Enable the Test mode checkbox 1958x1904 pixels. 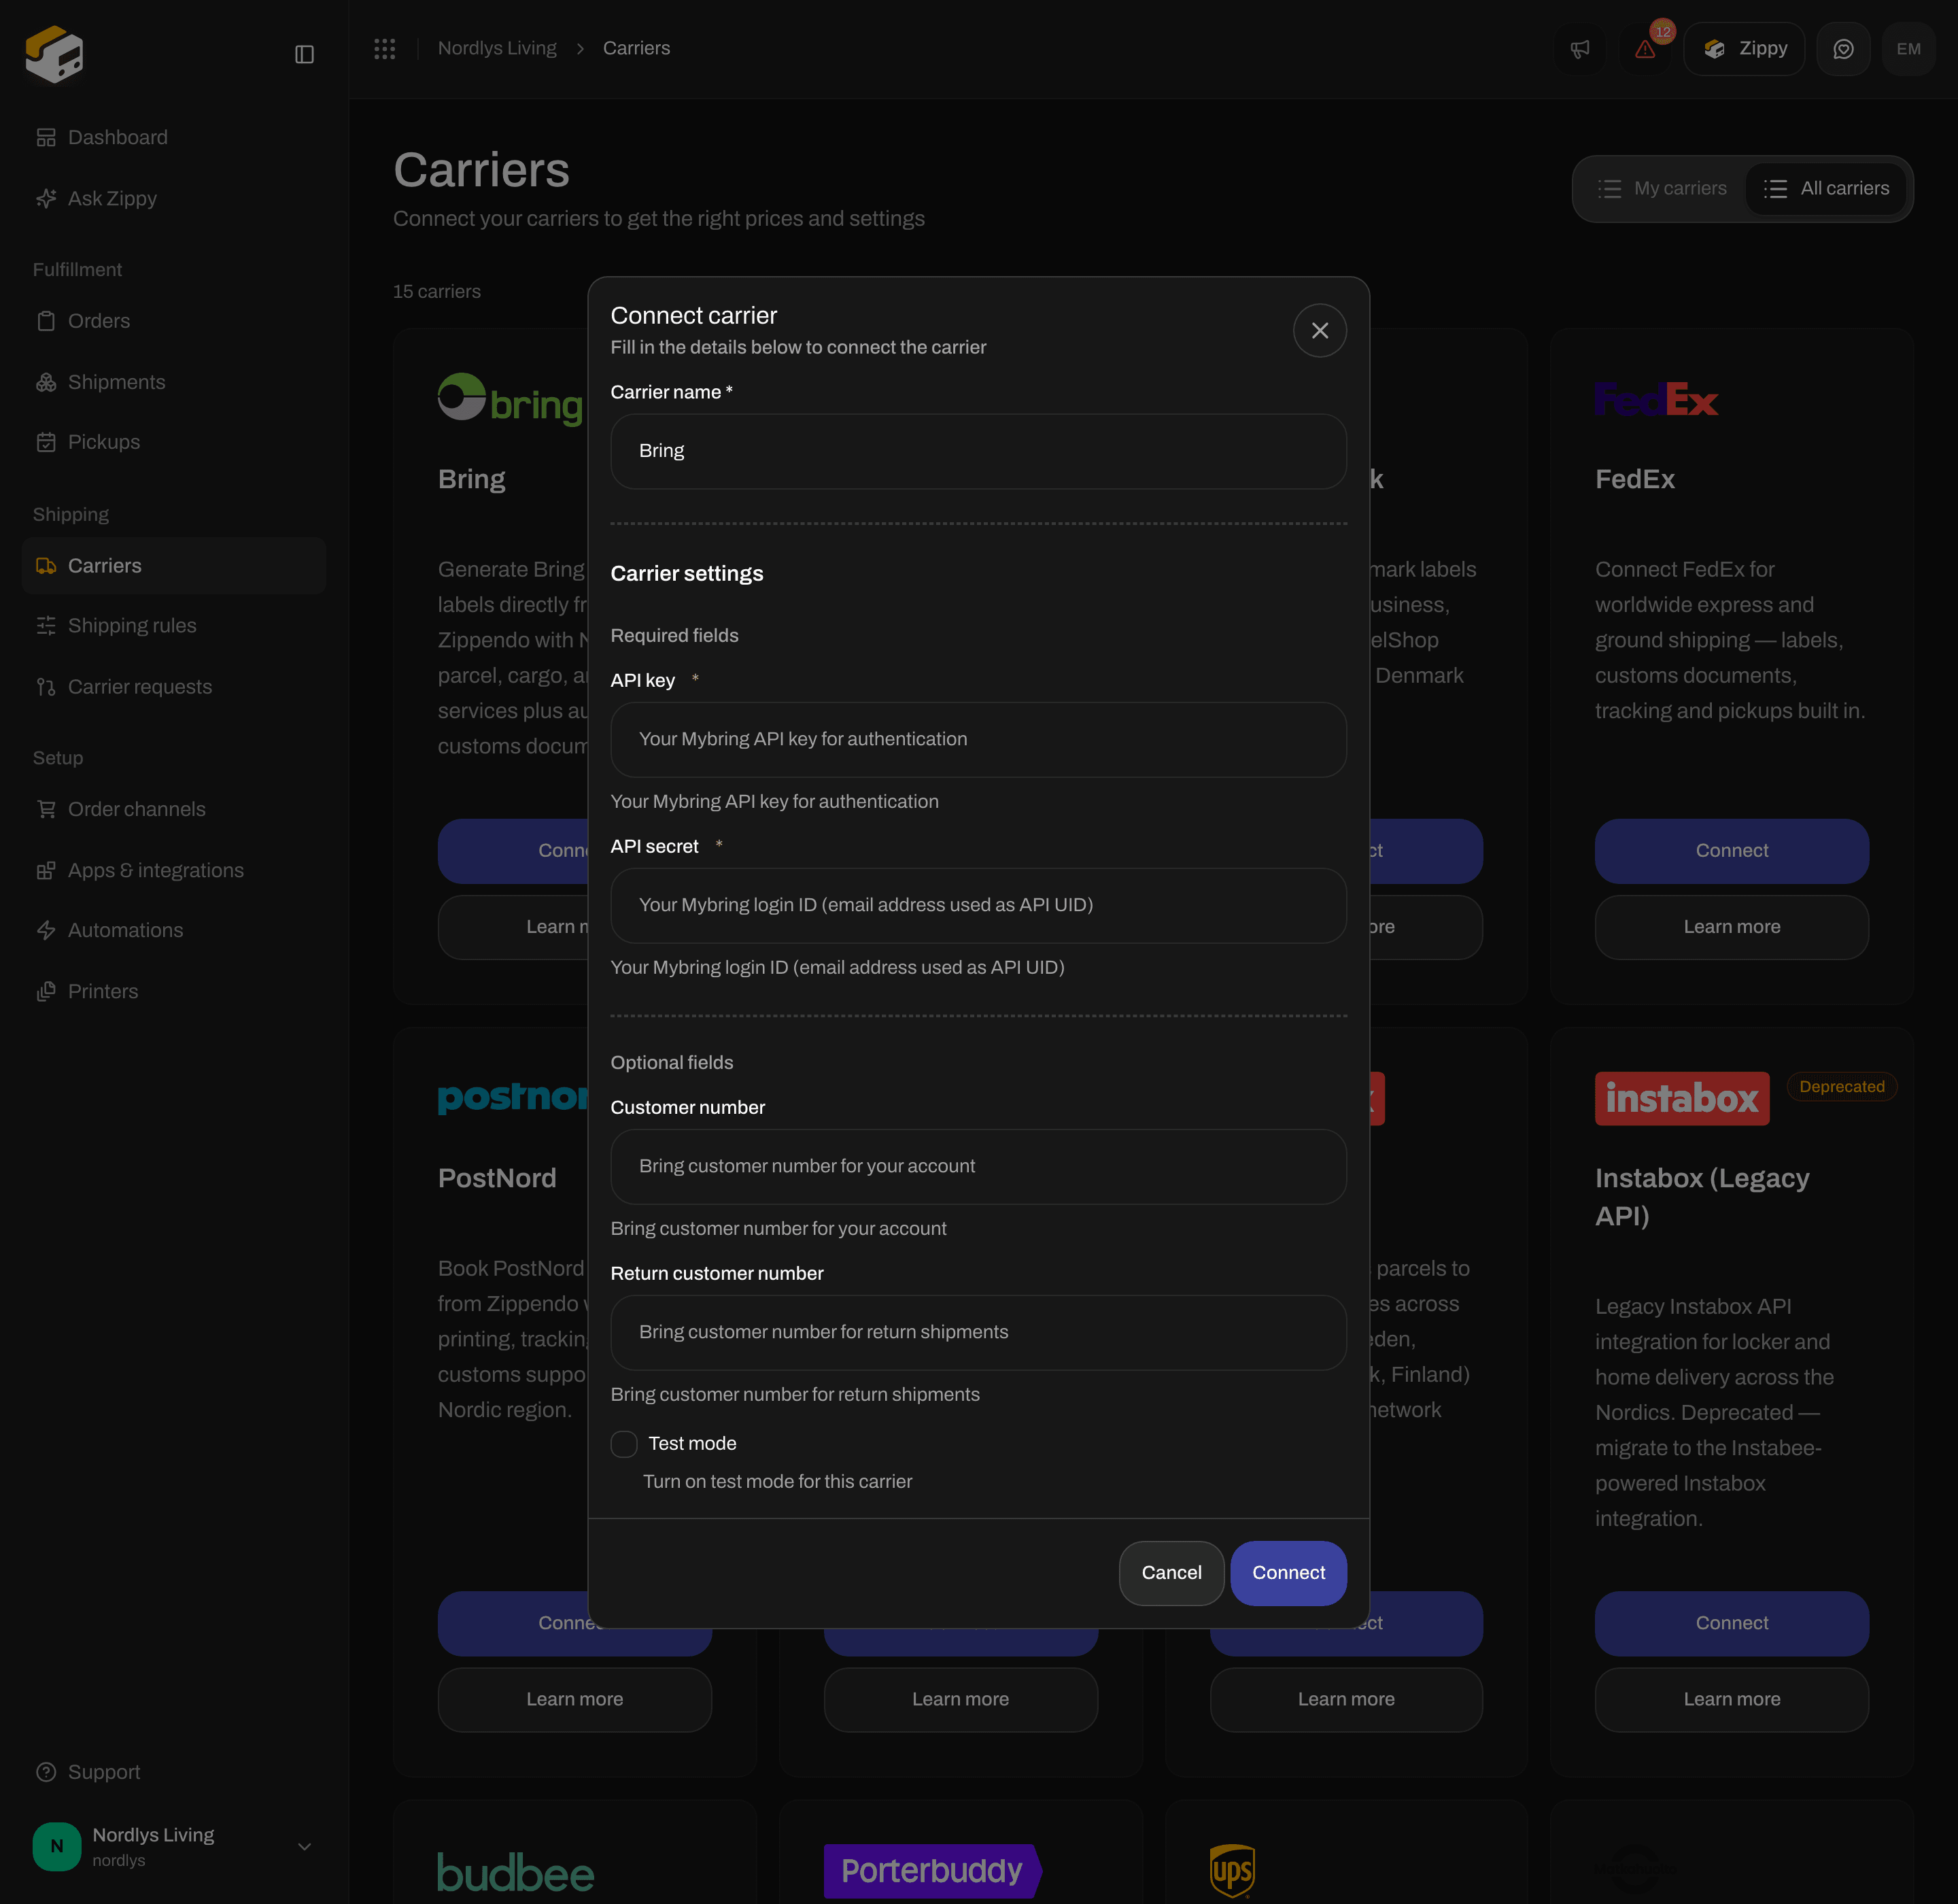(624, 1443)
